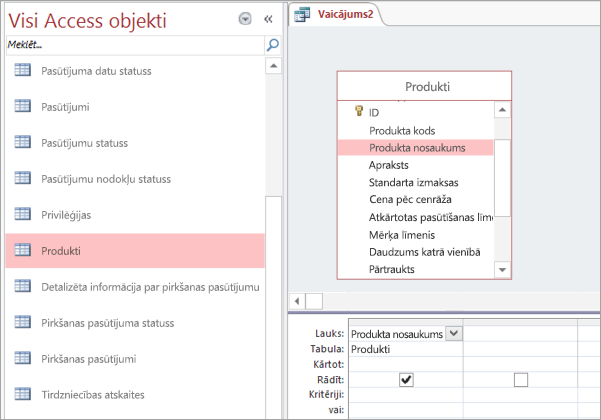Click the Kārtot cell in first grid column
This screenshot has width=601, height=420.
point(406,364)
